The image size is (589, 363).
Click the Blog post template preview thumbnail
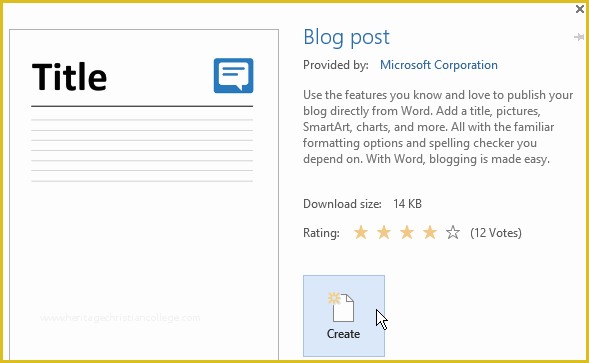click(144, 194)
